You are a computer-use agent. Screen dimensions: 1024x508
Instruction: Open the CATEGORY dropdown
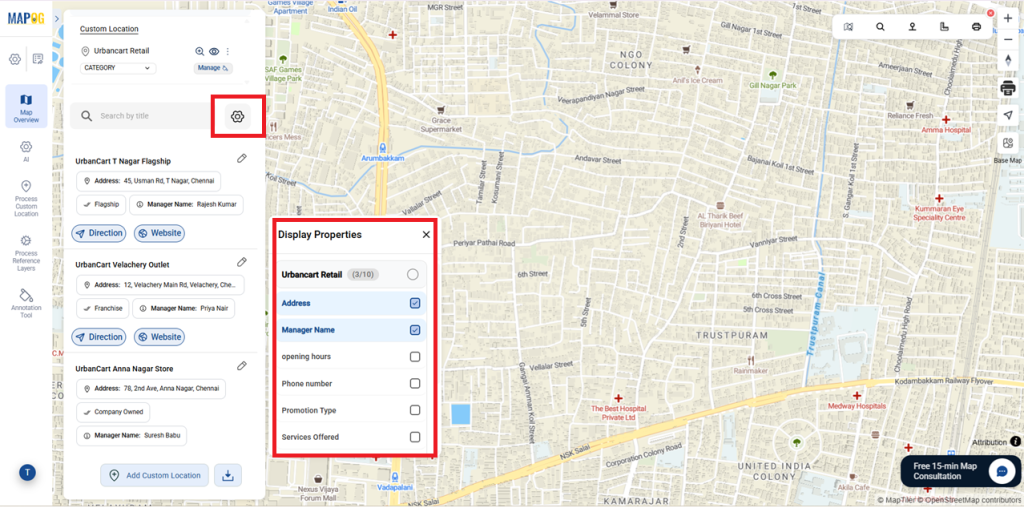click(118, 68)
